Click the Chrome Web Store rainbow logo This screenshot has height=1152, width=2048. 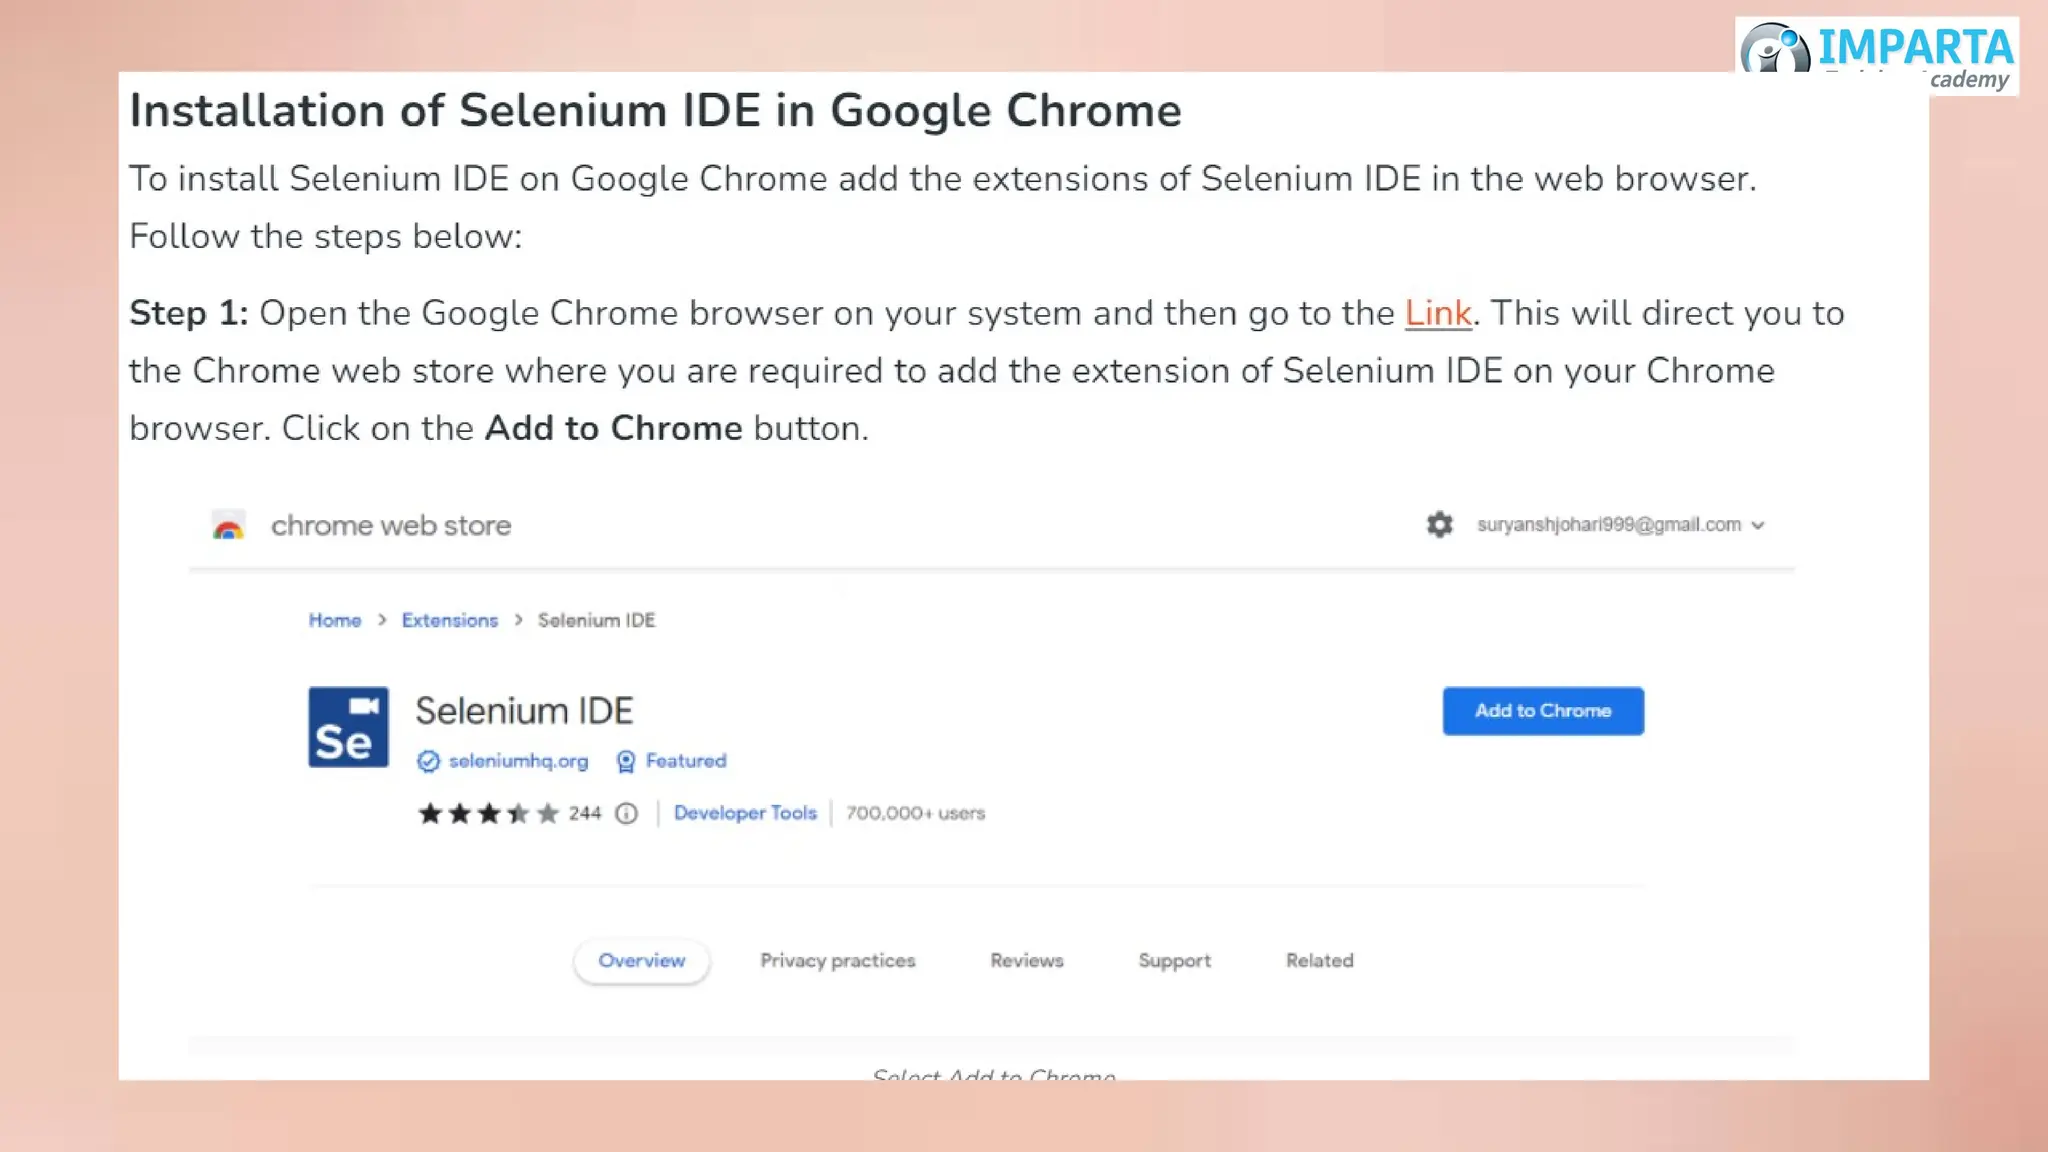point(228,526)
